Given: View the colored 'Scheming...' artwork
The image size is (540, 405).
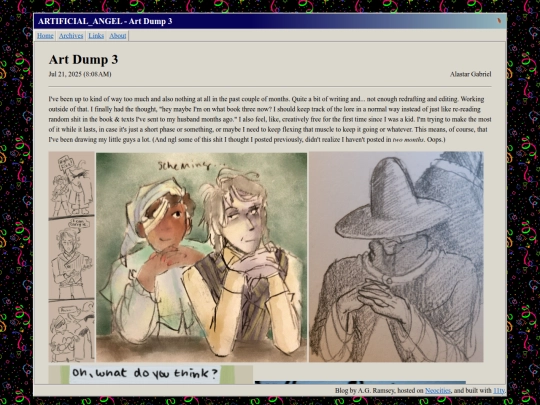Looking at the screenshot, I should 201,257.
